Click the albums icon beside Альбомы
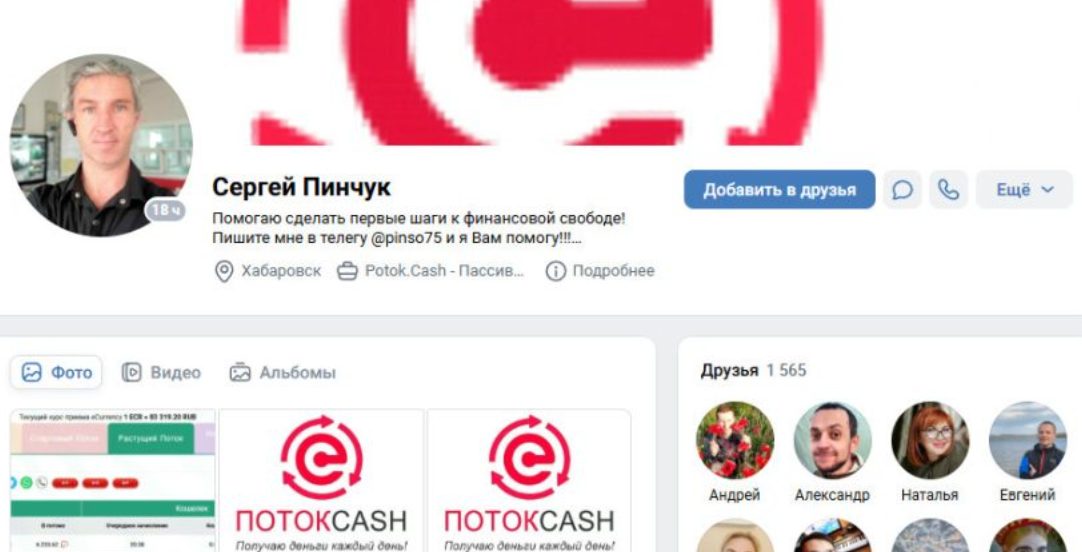The width and height of the screenshot is (1082, 552). tap(239, 373)
